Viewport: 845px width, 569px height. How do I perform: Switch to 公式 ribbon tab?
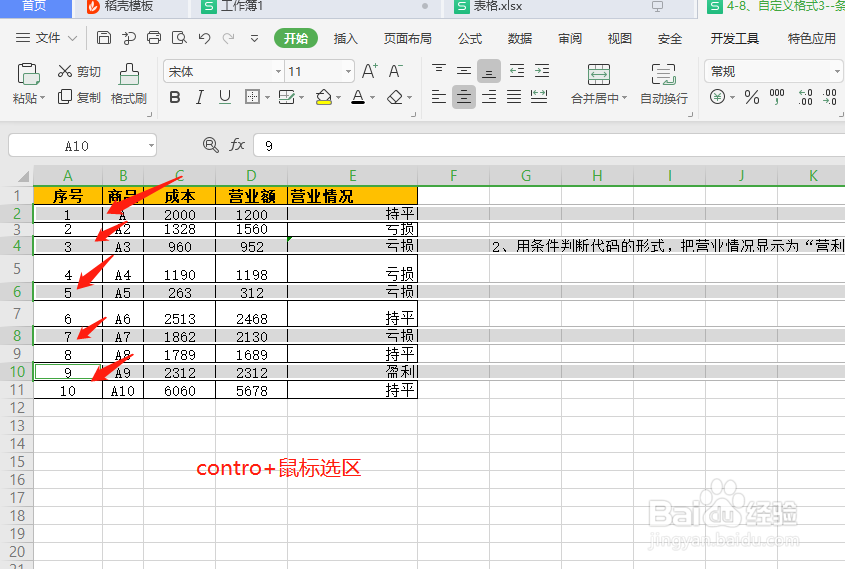tap(470, 38)
